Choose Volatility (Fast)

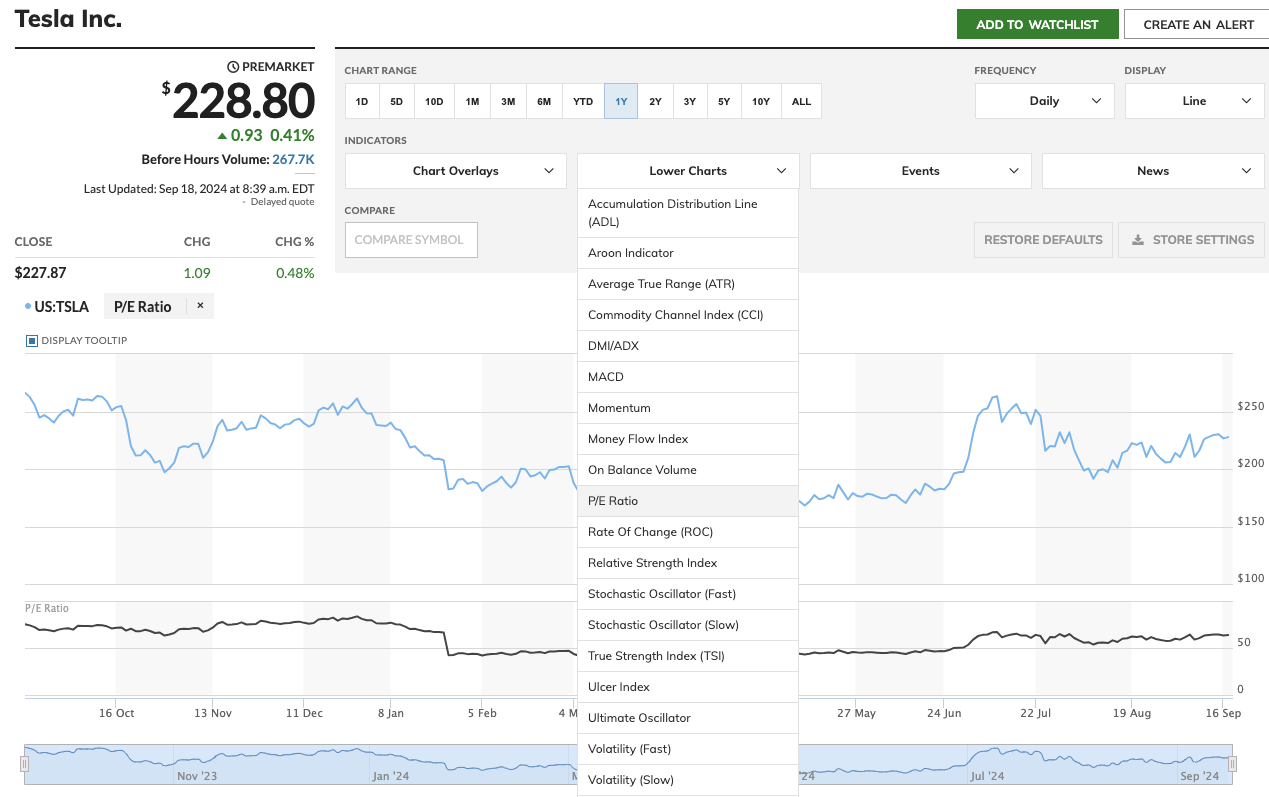(x=688, y=749)
